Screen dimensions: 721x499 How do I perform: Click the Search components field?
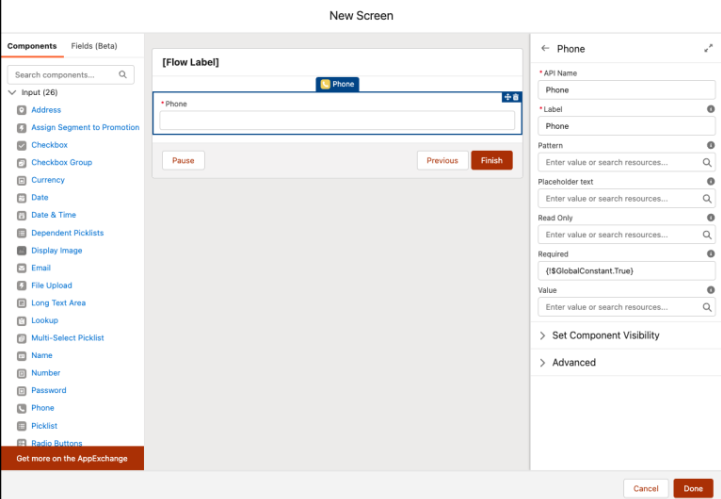point(71,75)
